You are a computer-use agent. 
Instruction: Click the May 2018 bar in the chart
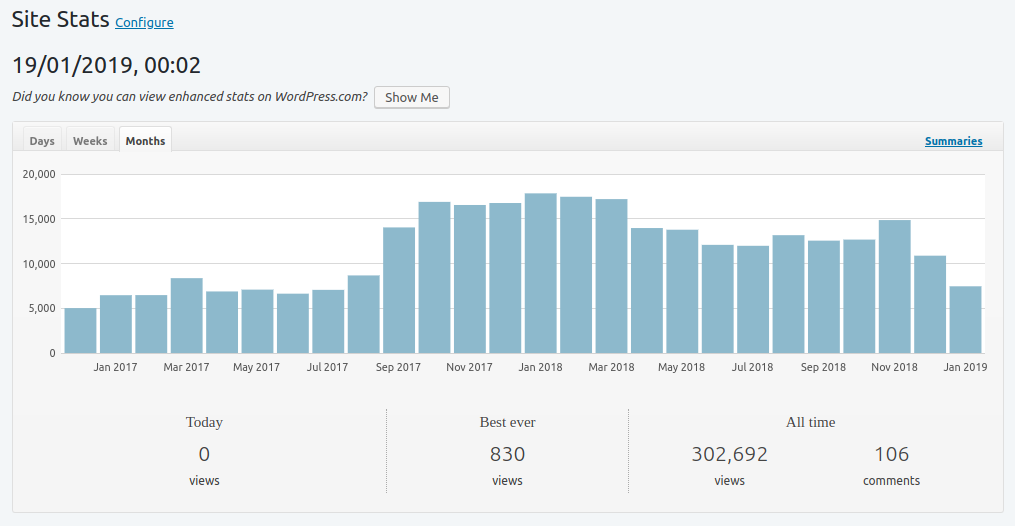(682, 292)
